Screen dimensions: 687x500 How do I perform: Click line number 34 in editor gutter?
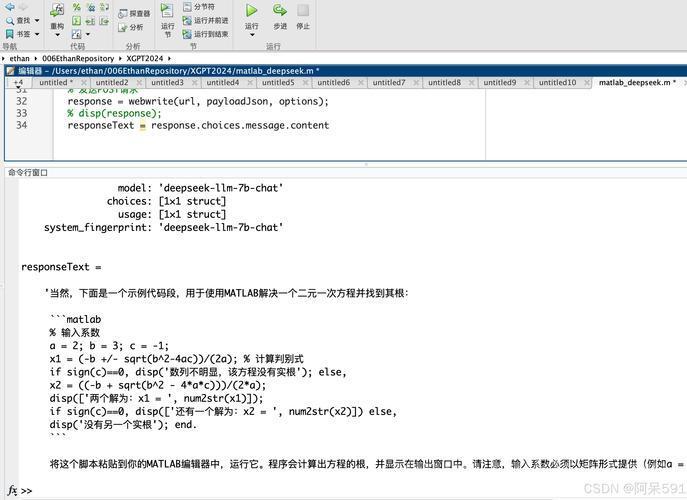[21, 125]
